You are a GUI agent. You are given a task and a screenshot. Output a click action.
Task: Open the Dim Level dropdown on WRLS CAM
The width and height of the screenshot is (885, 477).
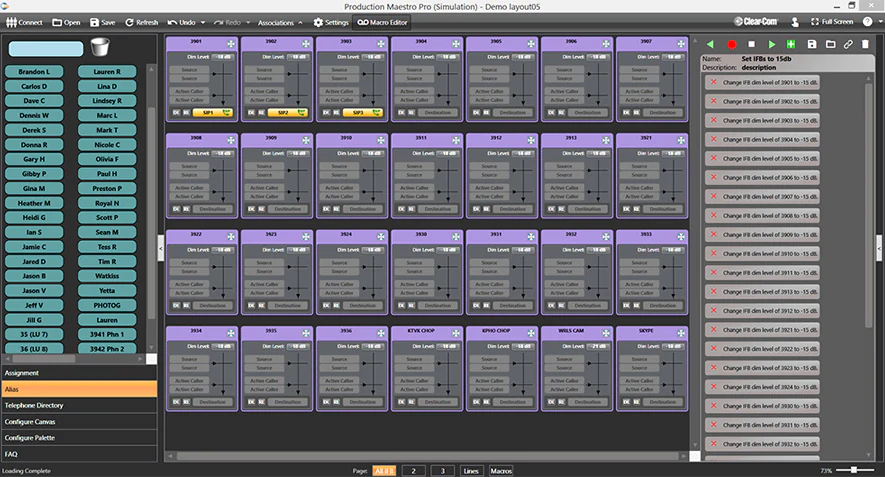597,347
